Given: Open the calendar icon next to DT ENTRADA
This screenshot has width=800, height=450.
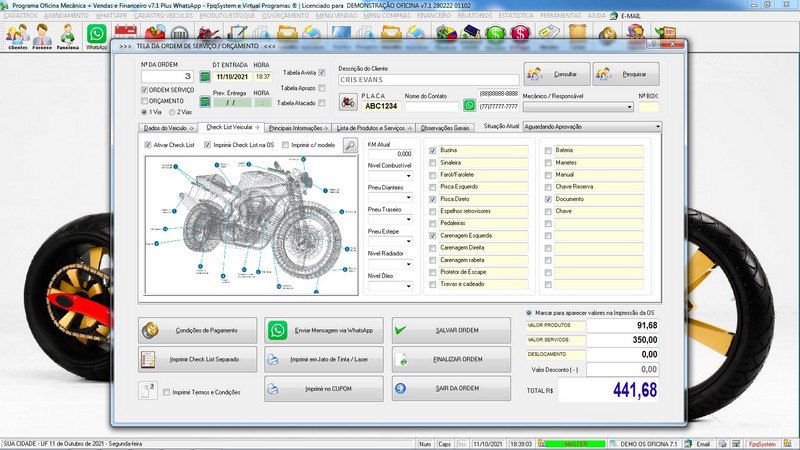Looking at the screenshot, I should (x=204, y=76).
